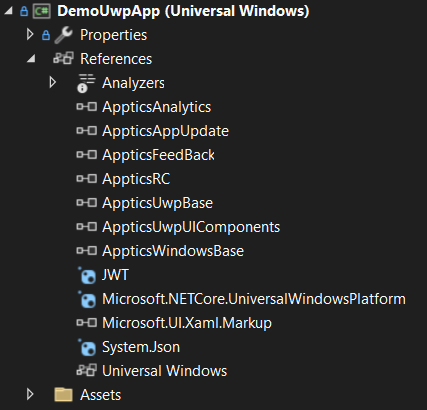Select the AppticsAppUpdate reference
Image resolution: width=427 pixels, height=410 pixels.
[165, 131]
